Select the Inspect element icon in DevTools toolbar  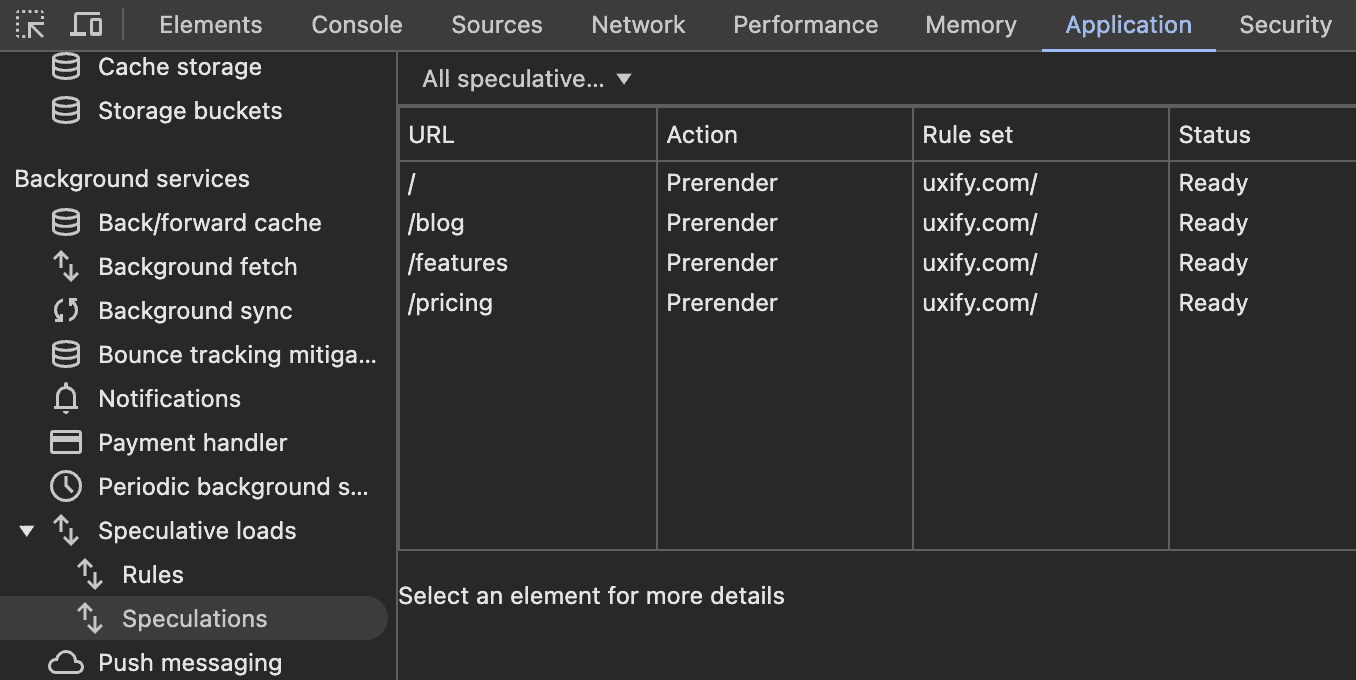pyautogui.click(x=30, y=24)
